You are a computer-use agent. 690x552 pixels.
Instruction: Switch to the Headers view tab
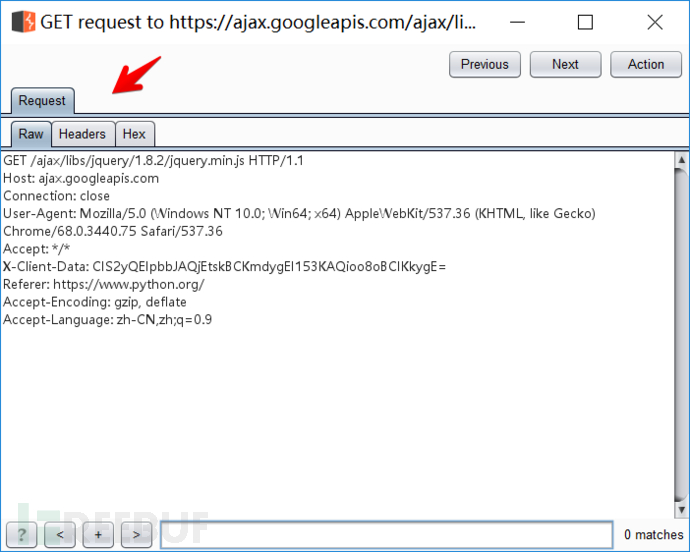pyautogui.click(x=82, y=134)
